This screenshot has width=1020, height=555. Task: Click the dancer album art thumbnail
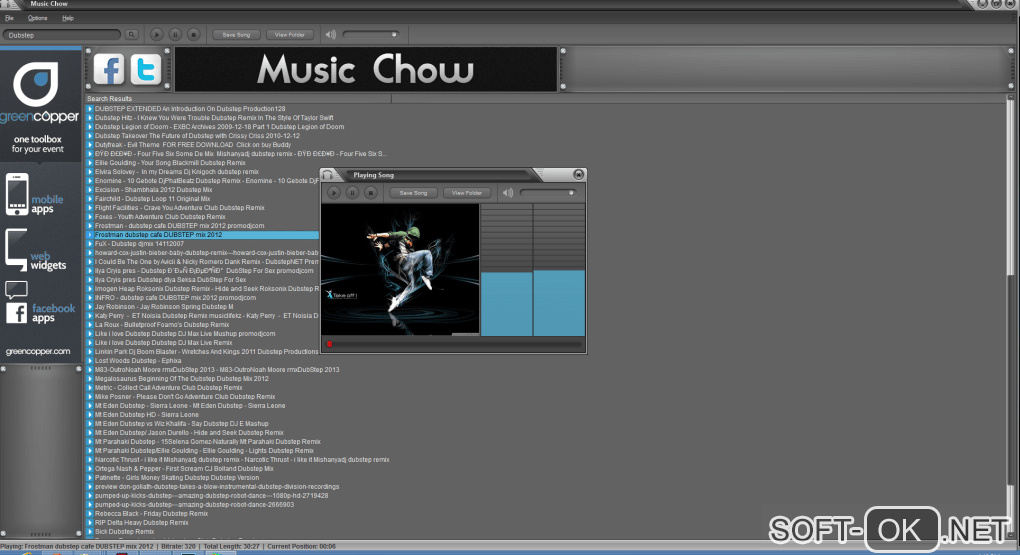(x=400, y=270)
